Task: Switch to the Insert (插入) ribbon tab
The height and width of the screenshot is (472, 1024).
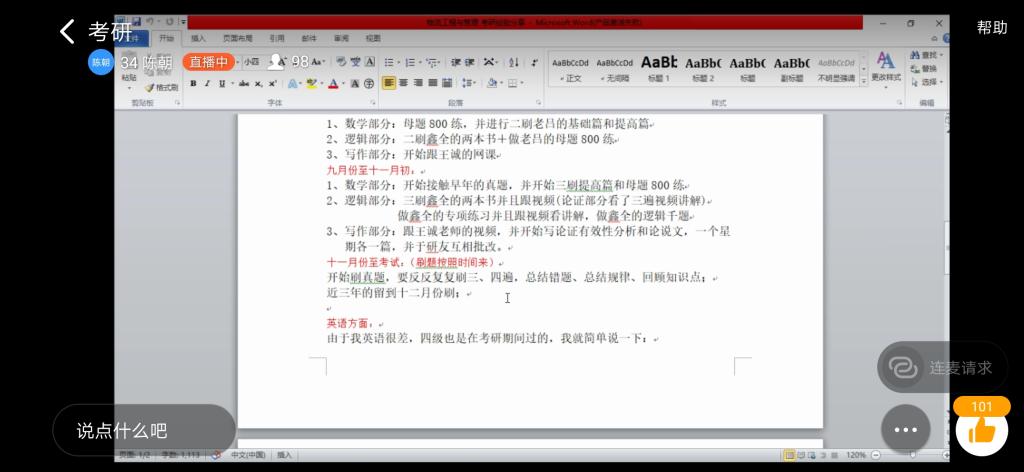Action: [198, 38]
